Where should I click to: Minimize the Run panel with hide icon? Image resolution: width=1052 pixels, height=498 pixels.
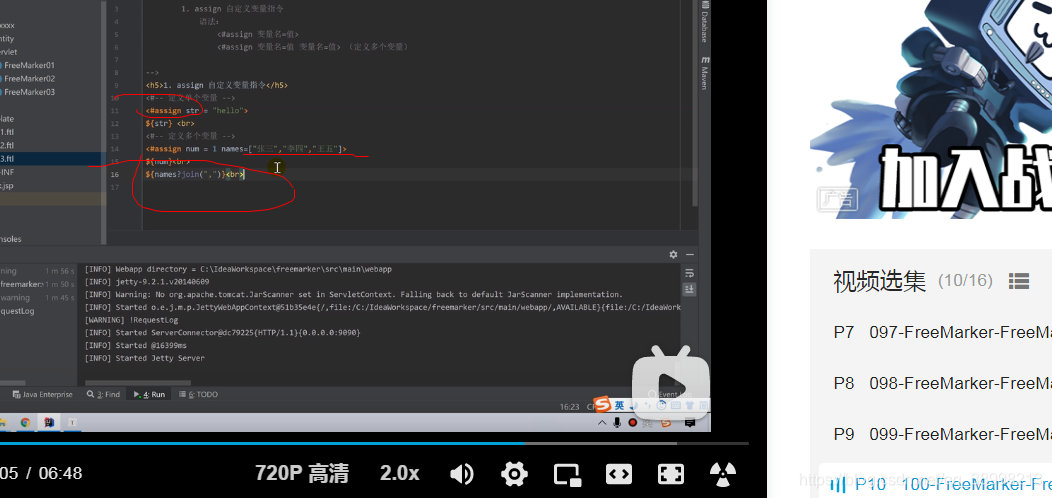[x=689, y=254]
